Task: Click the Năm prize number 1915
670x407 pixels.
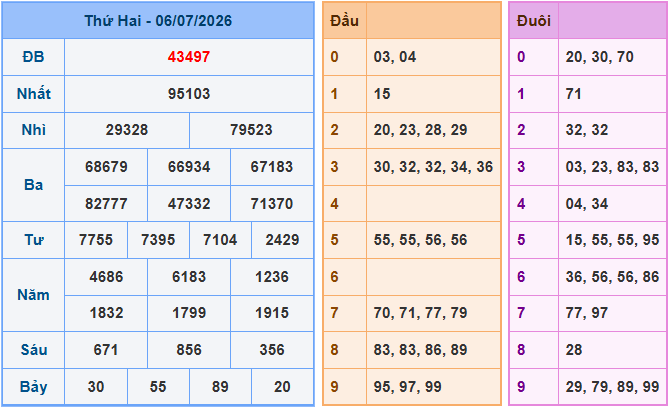Action: (x=272, y=313)
